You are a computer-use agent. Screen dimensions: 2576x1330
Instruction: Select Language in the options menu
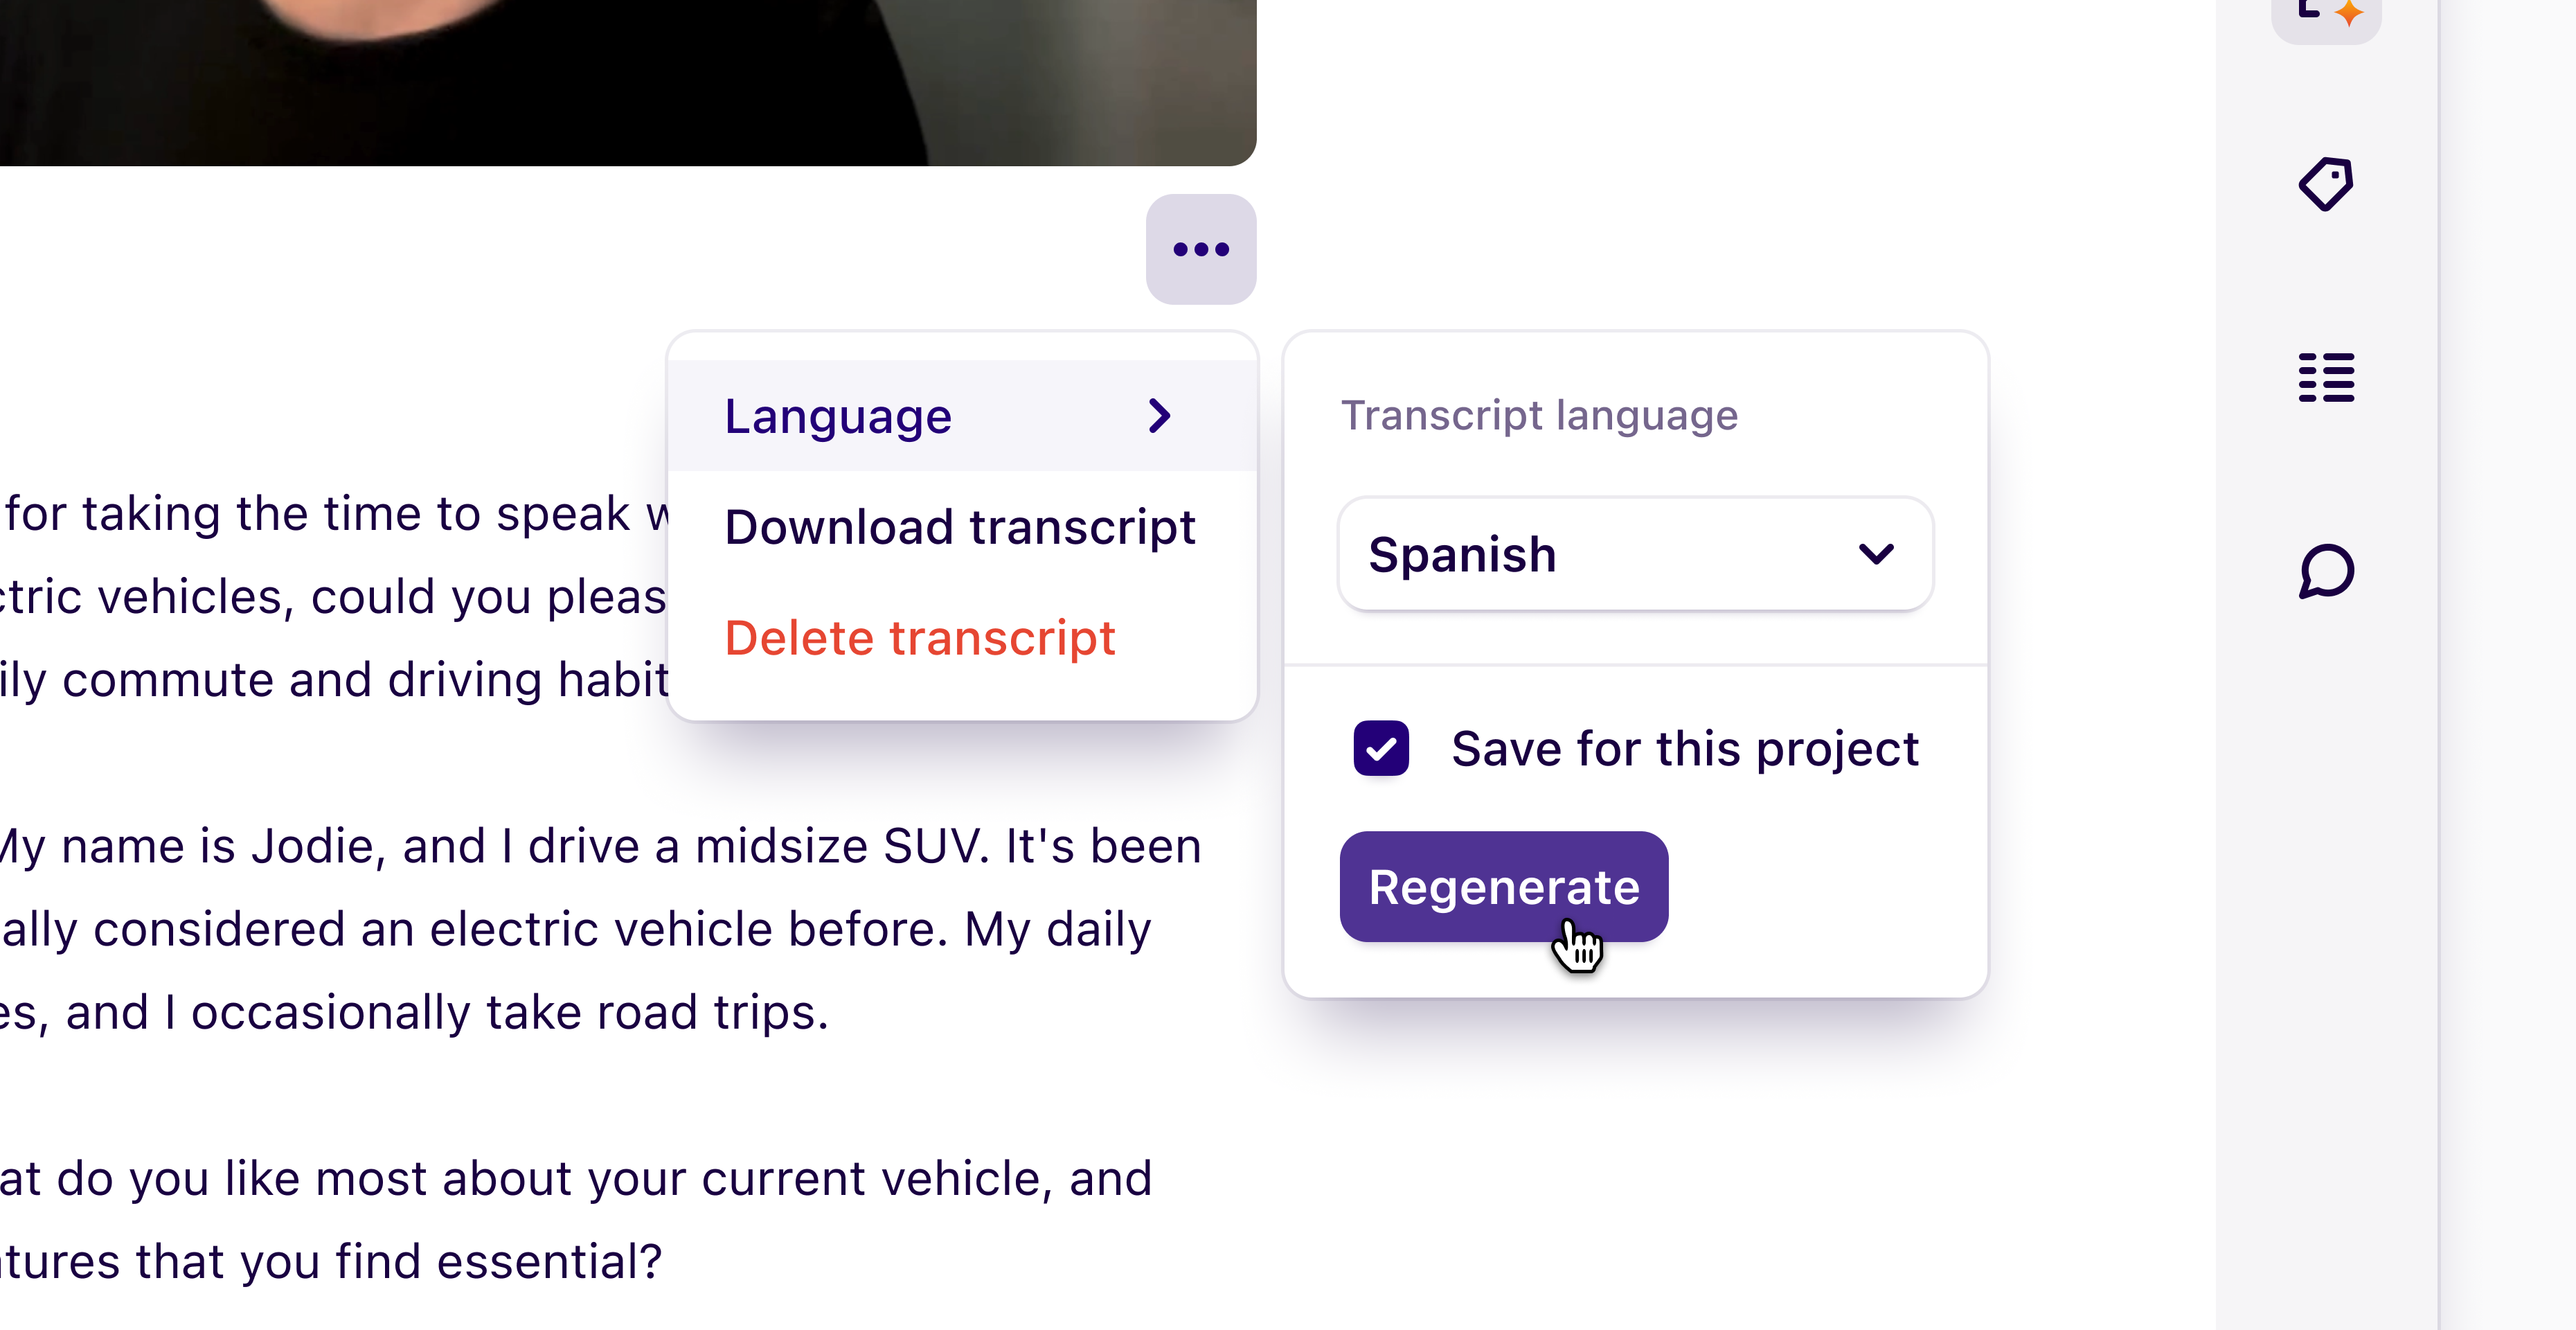click(839, 416)
